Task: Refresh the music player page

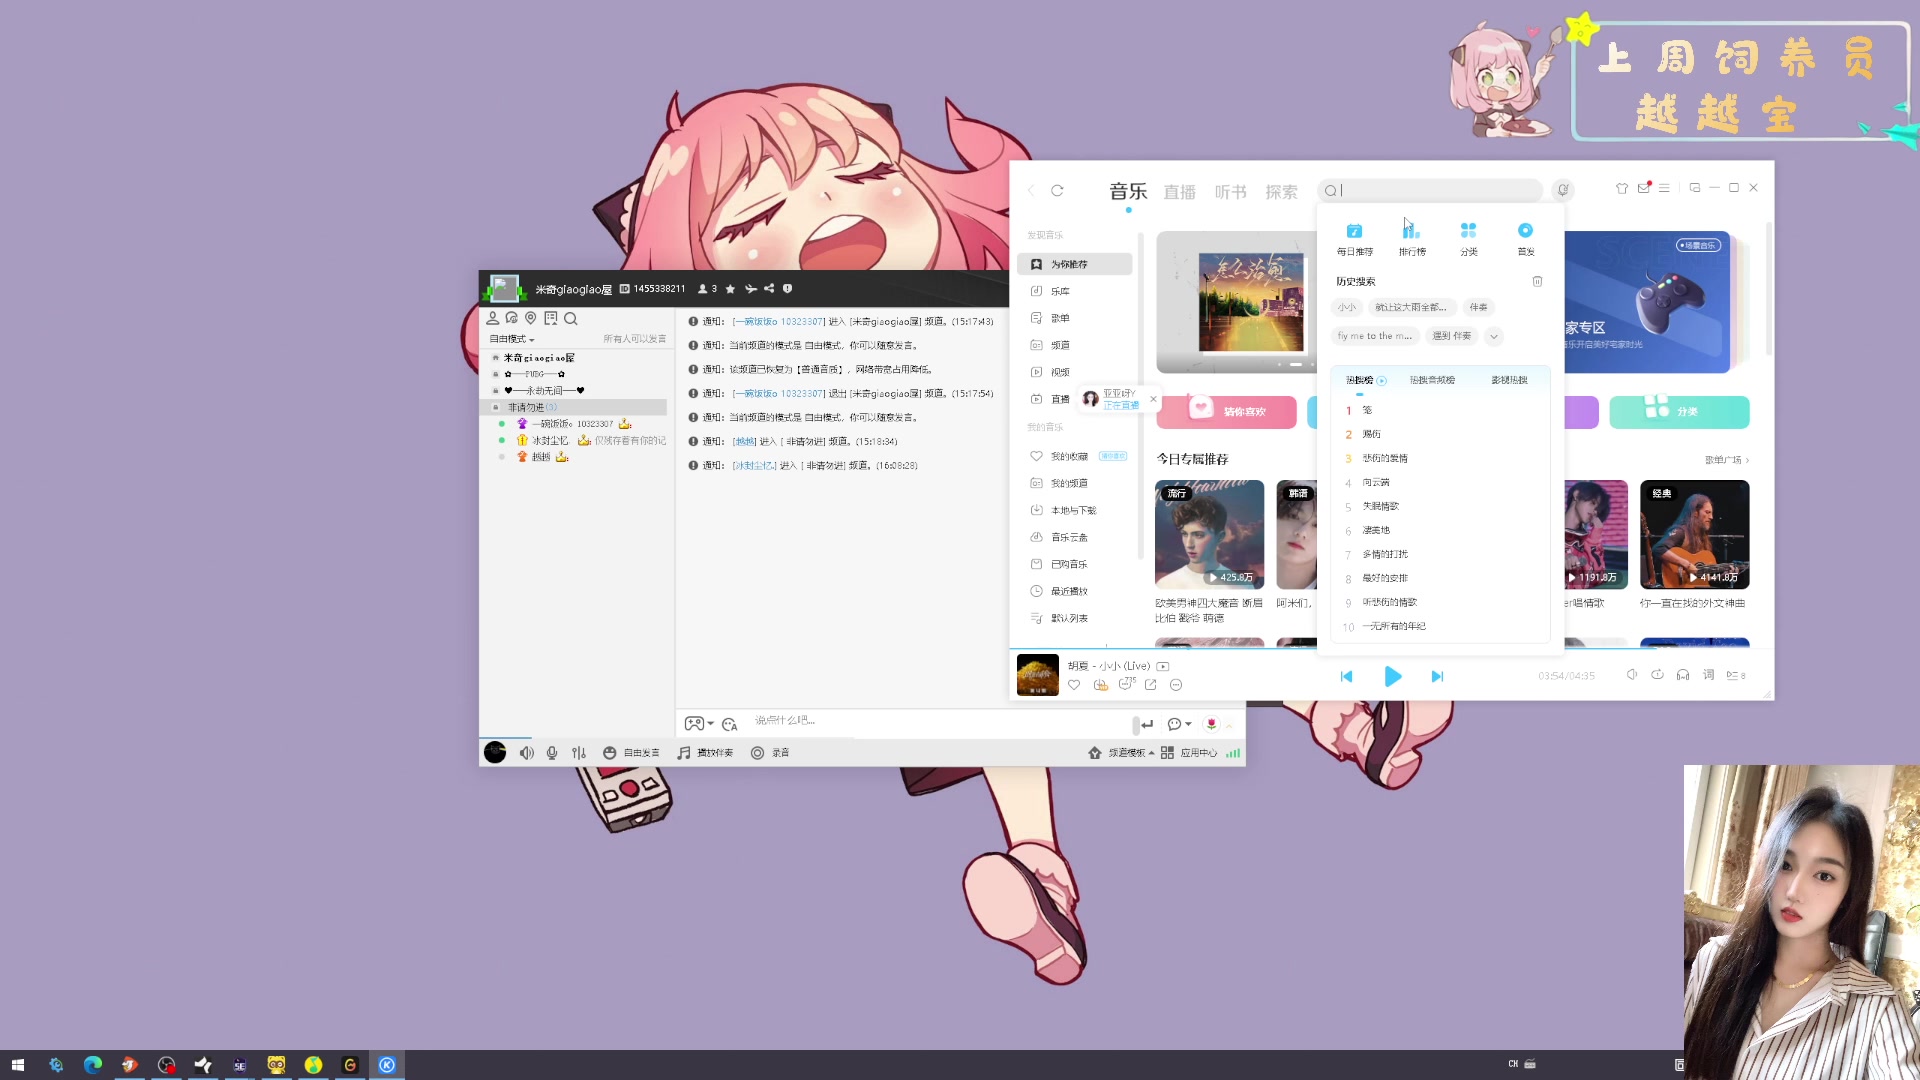Action: pyautogui.click(x=1057, y=190)
